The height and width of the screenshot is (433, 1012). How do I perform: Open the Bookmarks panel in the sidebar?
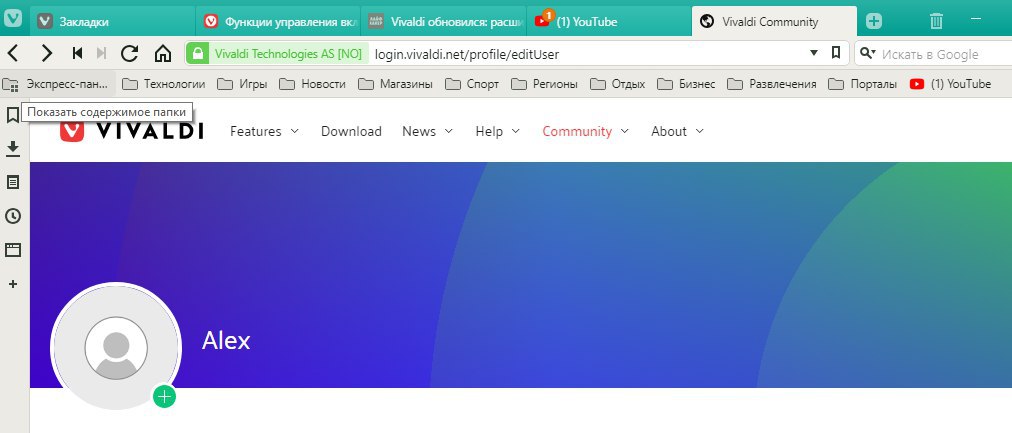point(12,116)
